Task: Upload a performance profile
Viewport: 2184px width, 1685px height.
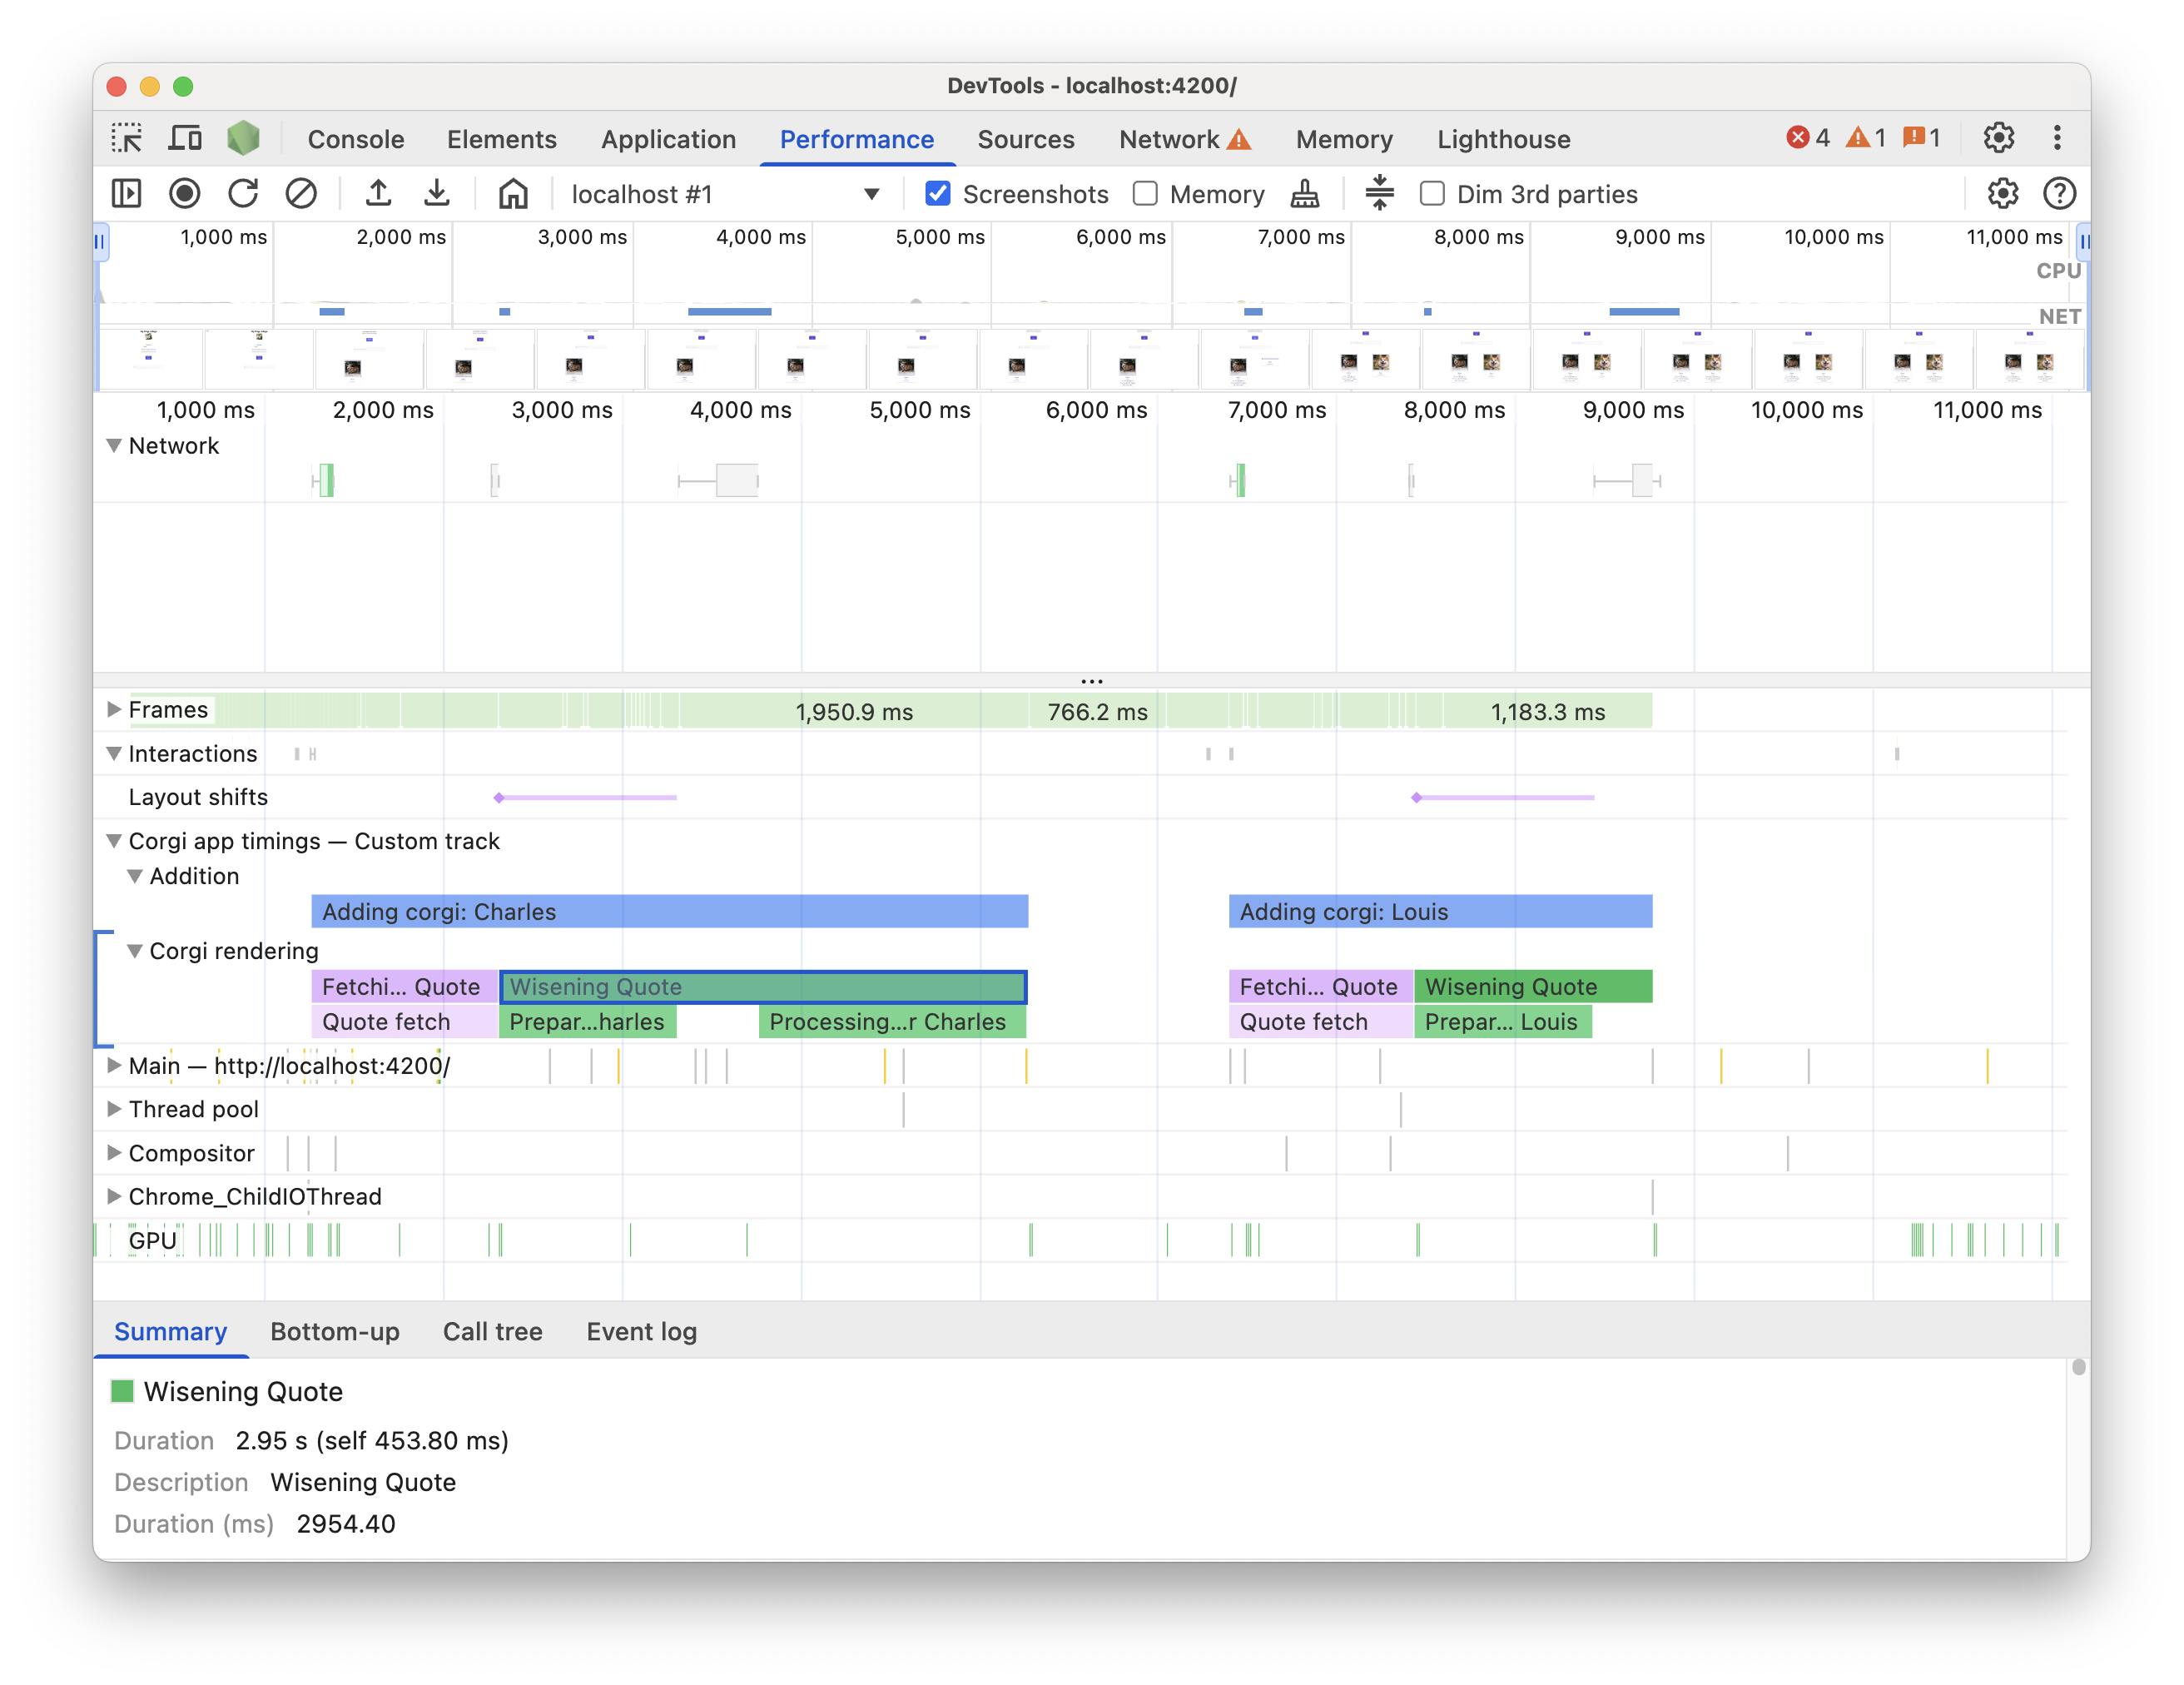Action: coord(378,193)
